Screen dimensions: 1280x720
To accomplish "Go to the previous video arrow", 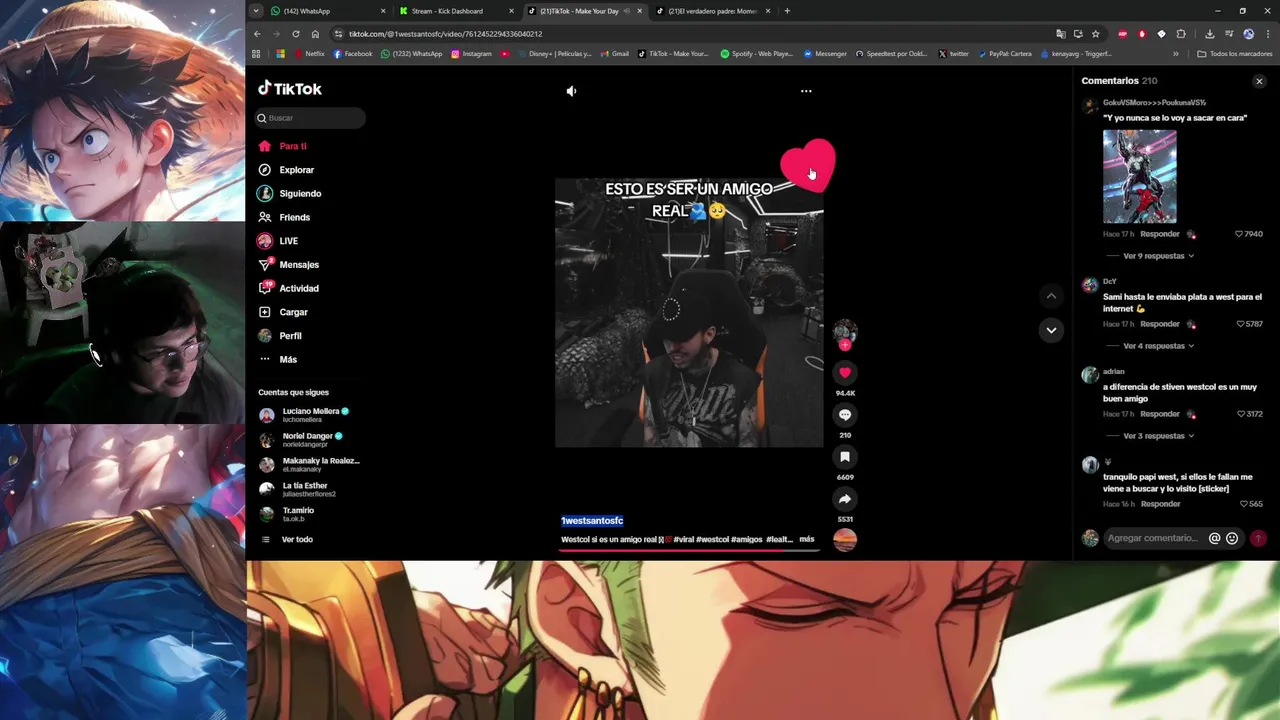I will 1051,296.
